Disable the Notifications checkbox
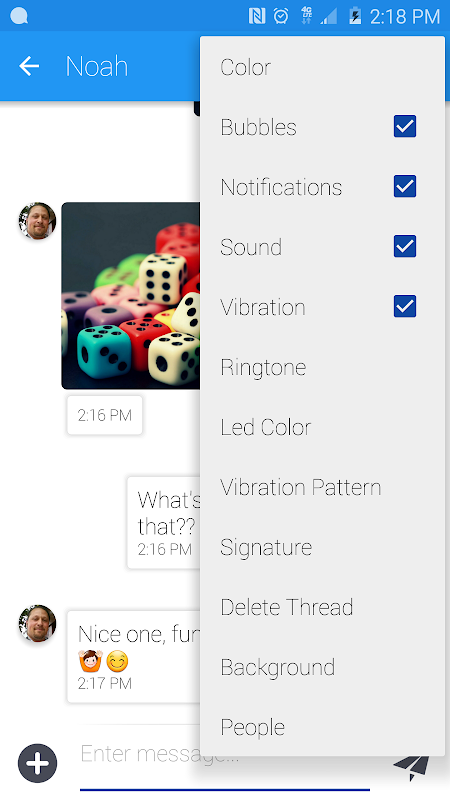450x800 pixels. point(405,186)
